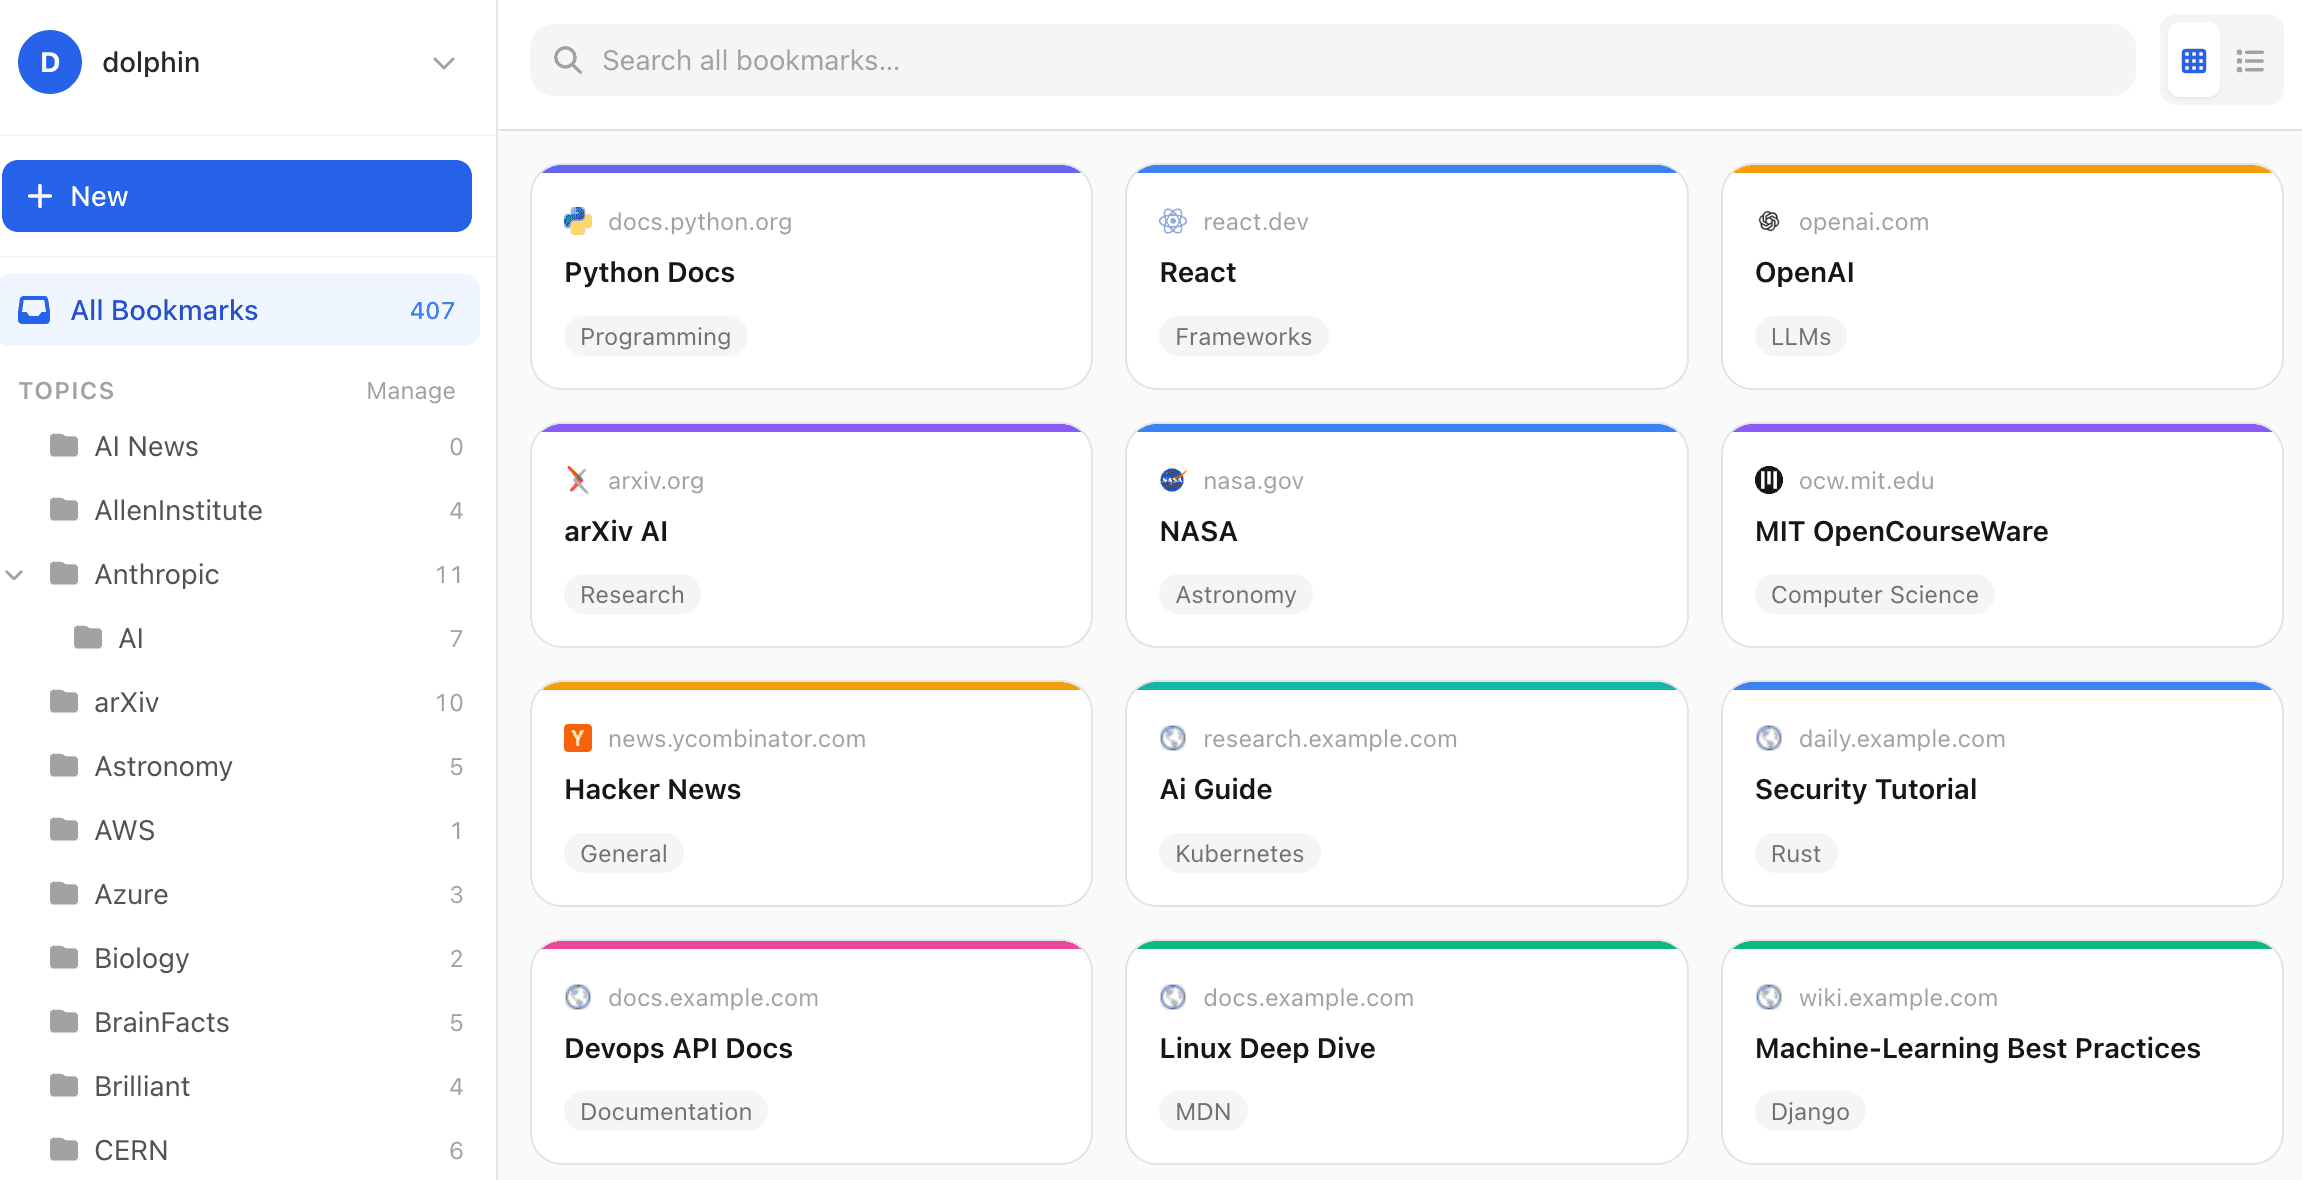Open the BrainFacts topic
The height and width of the screenshot is (1180, 2302).
240,1022
